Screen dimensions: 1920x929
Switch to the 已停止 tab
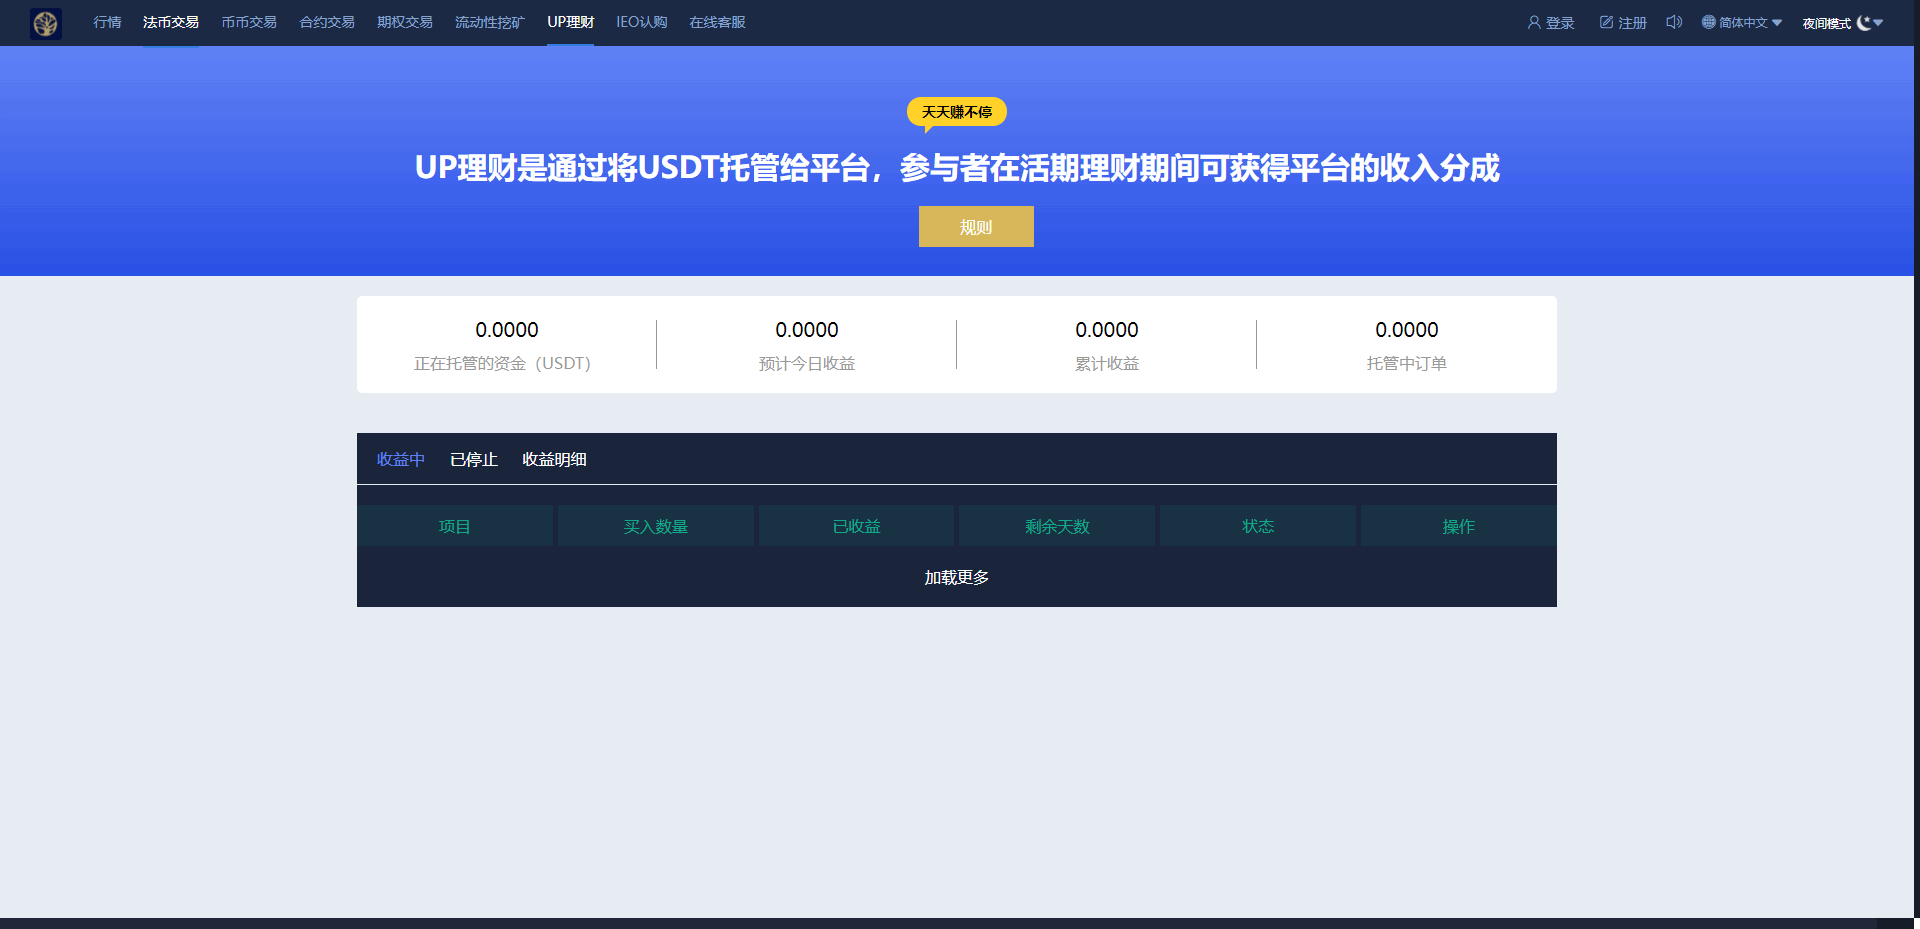(x=473, y=459)
